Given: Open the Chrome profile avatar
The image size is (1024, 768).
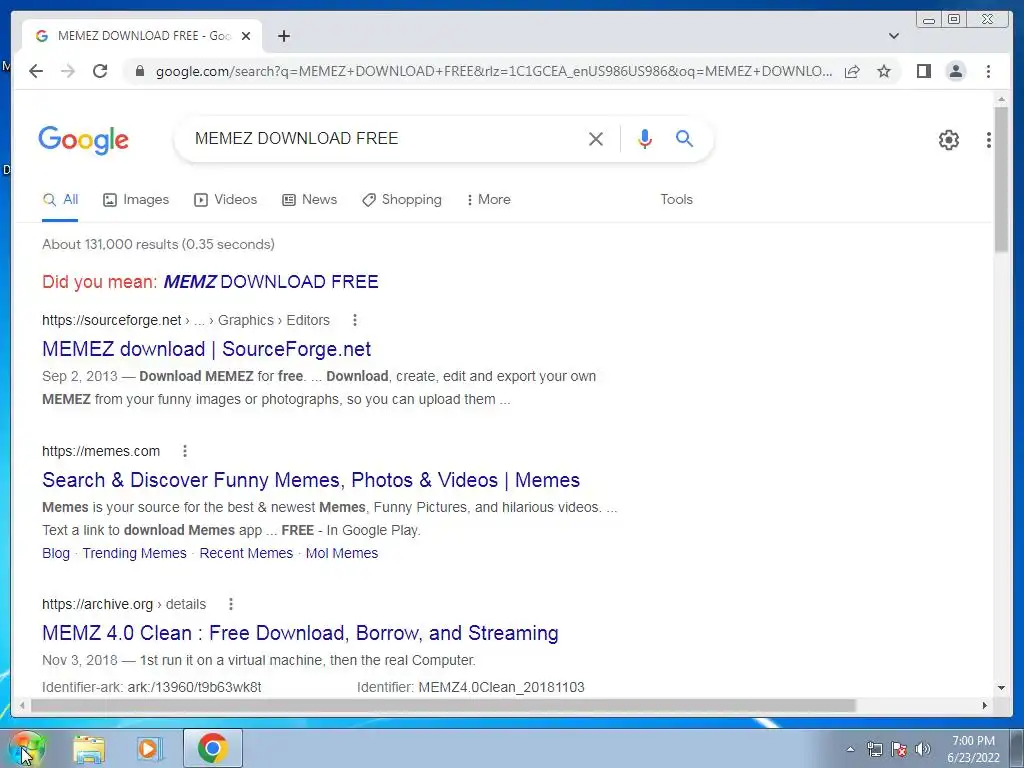Looking at the screenshot, I should (955, 71).
